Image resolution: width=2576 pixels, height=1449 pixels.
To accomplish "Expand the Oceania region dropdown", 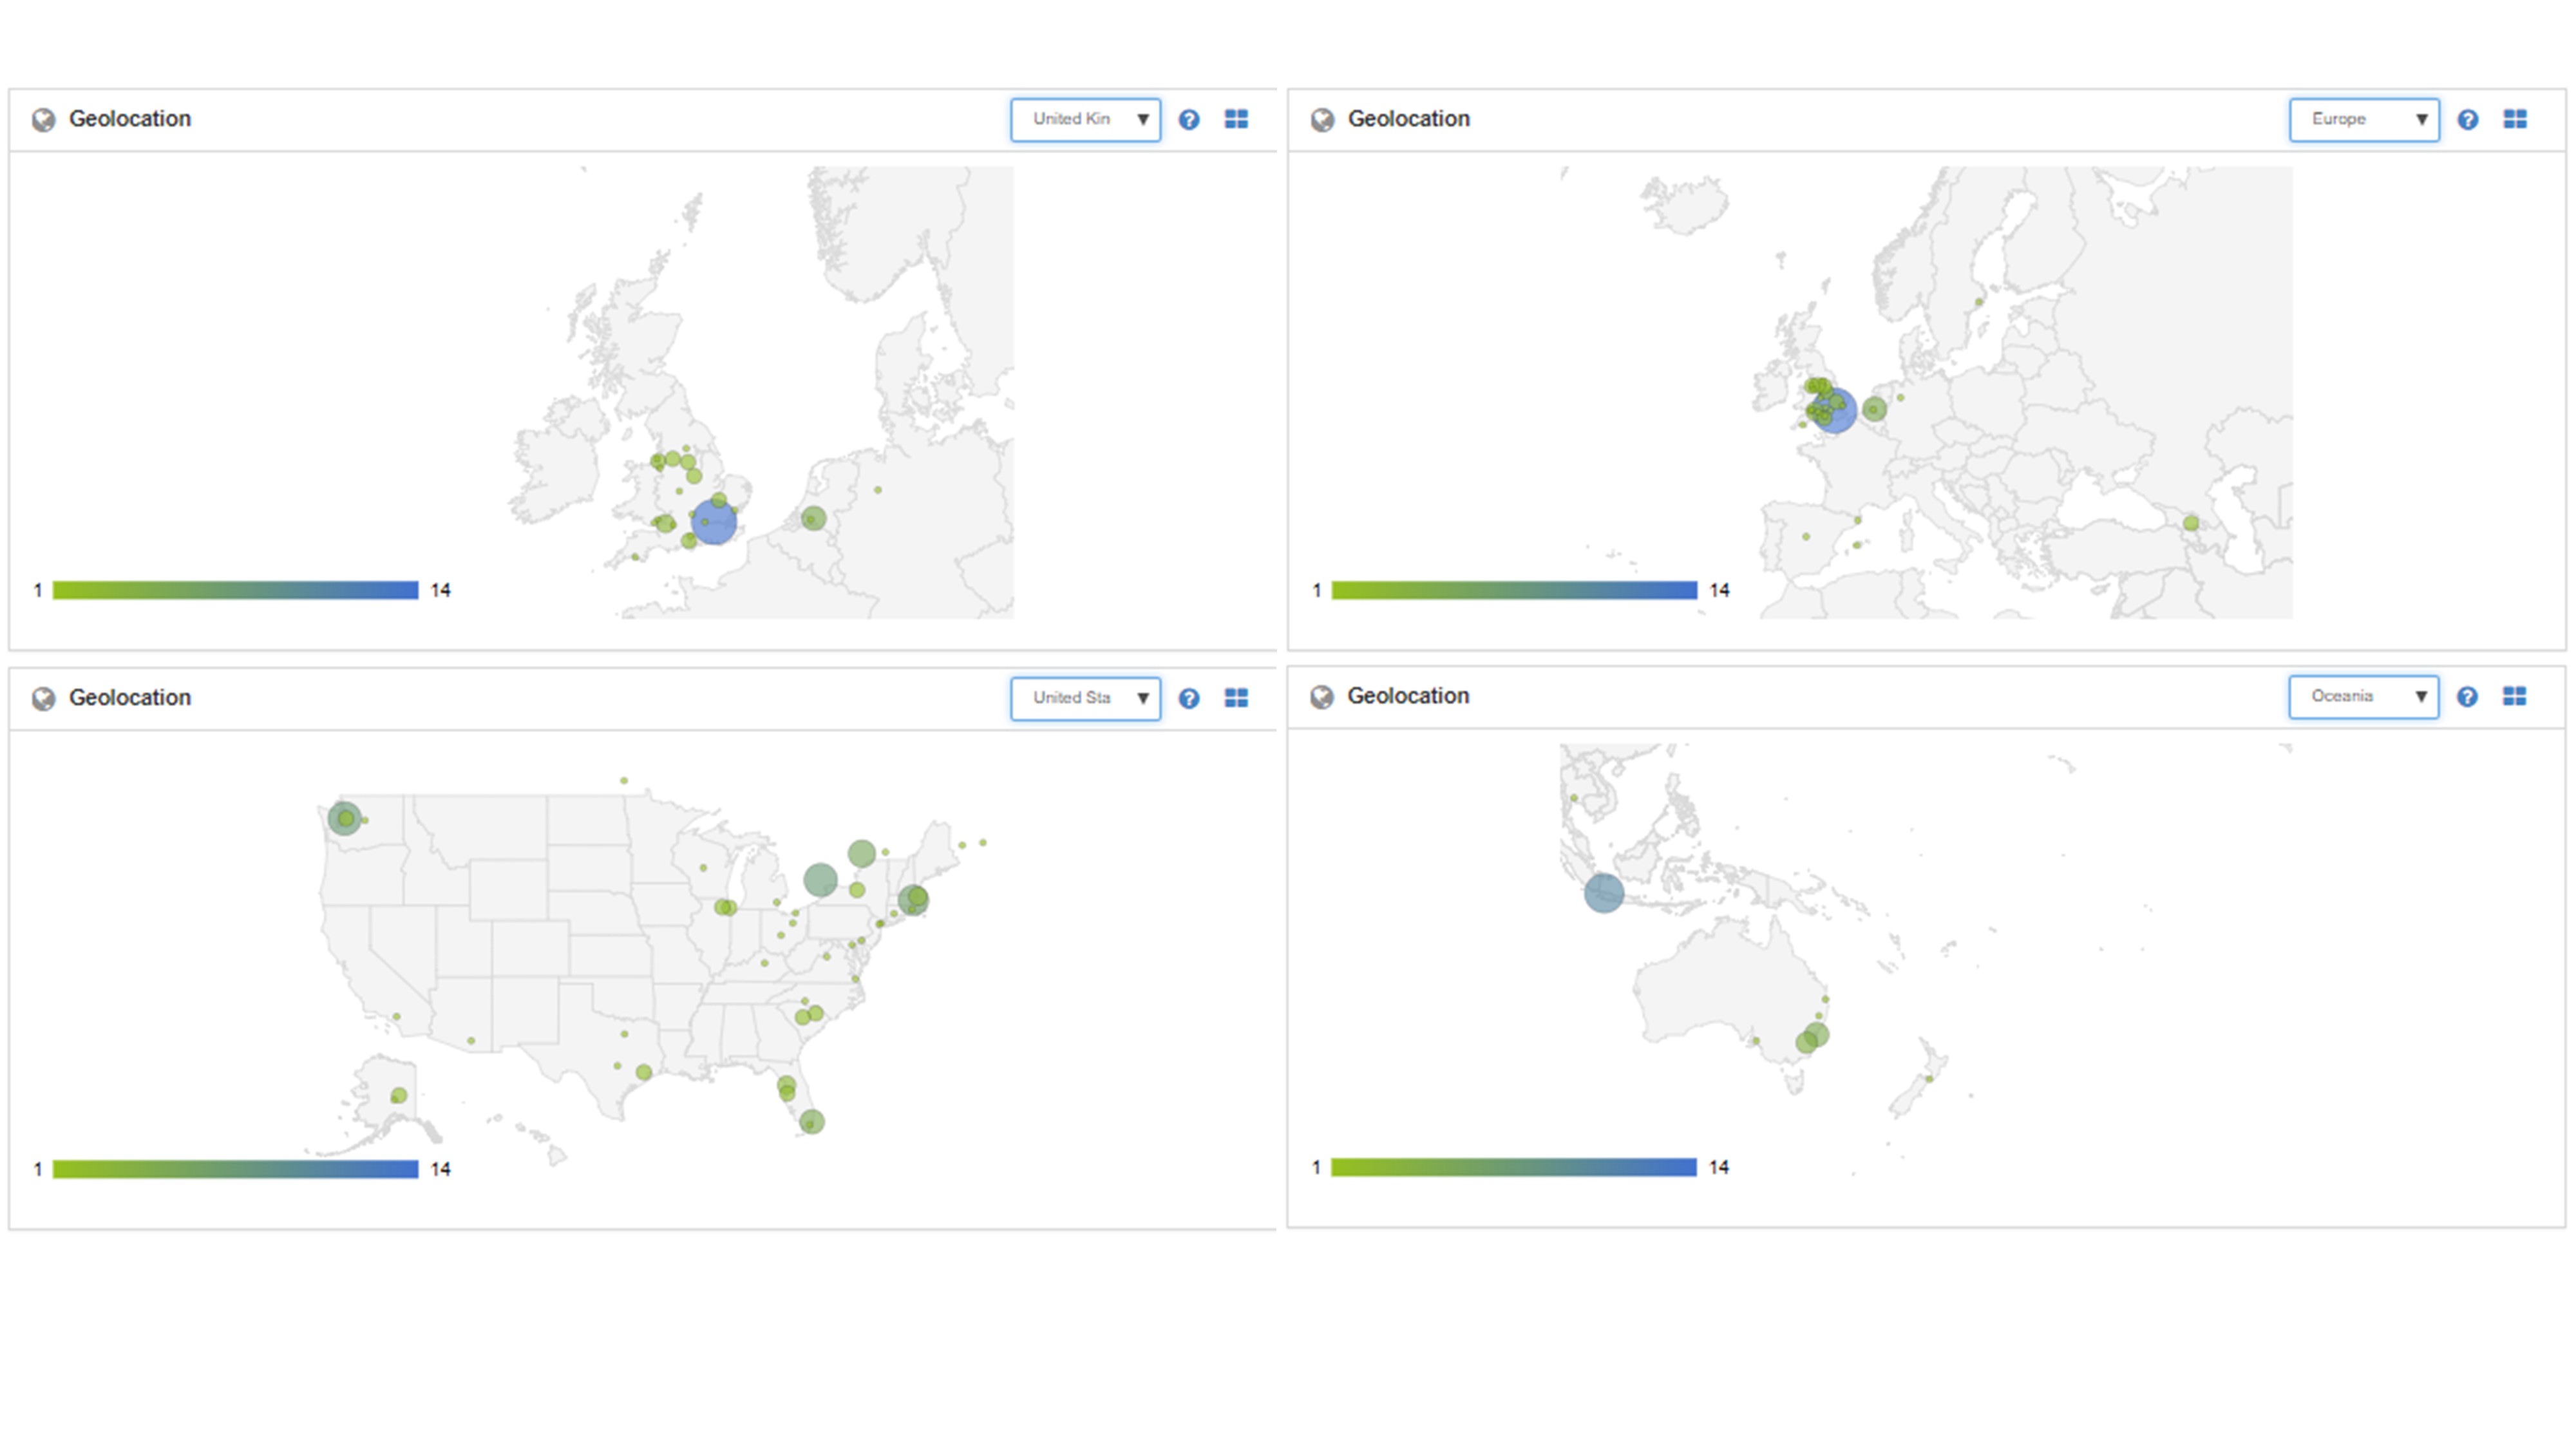I will [2363, 696].
